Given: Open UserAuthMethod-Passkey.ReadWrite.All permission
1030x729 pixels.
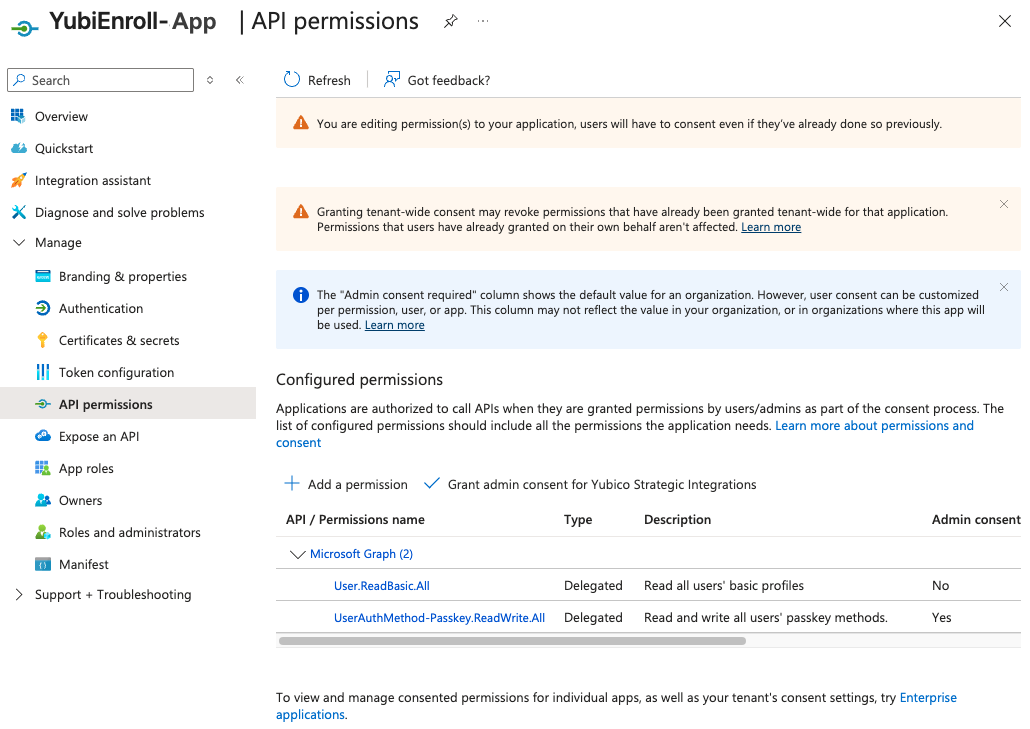Looking at the screenshot, I should click(439, 617).
